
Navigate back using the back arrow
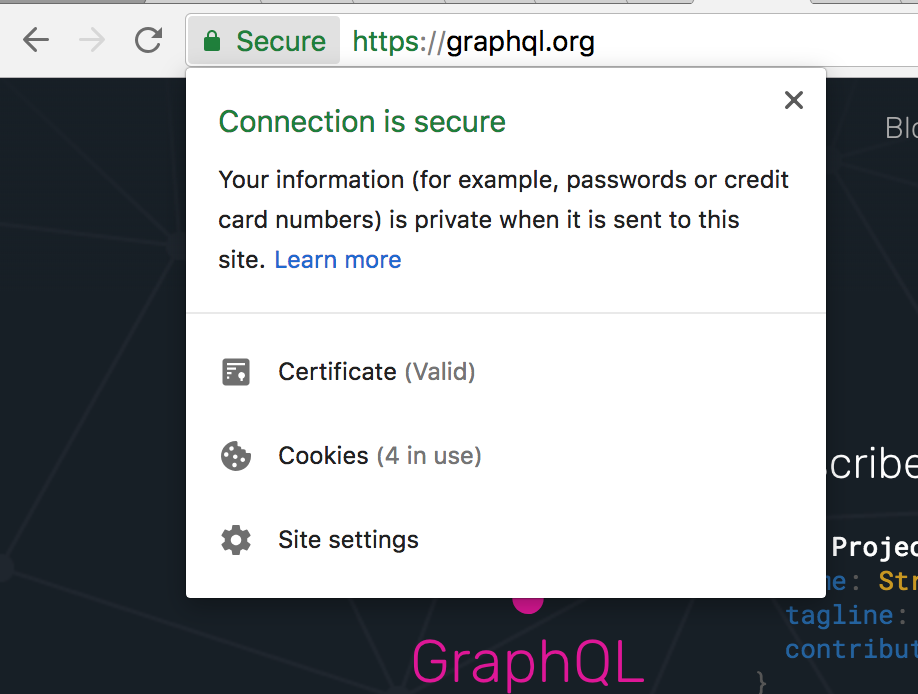(36, 40)
